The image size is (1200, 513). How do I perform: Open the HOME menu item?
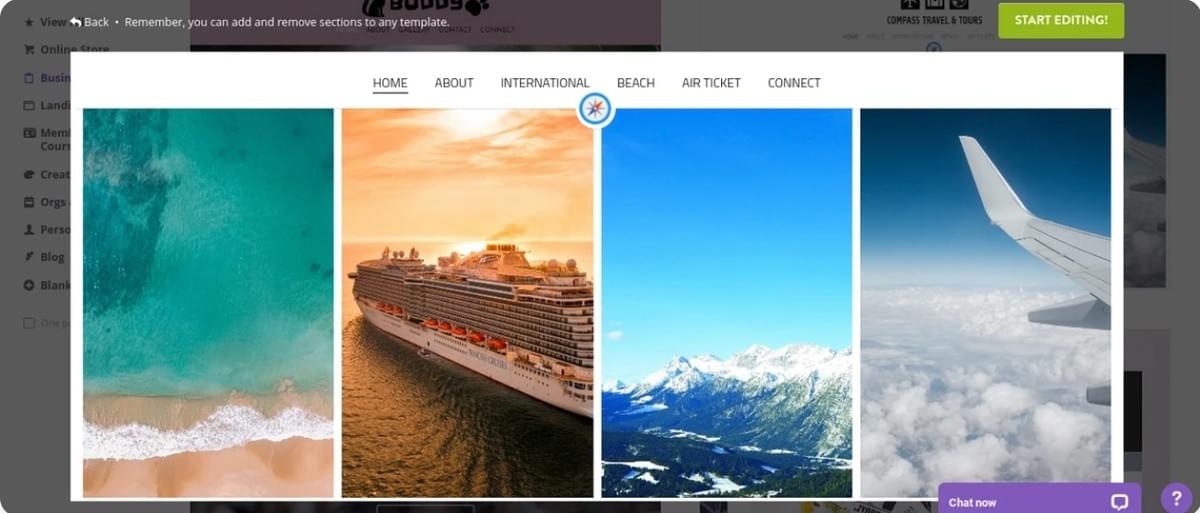pyautogui.click(x=390, y=83)
